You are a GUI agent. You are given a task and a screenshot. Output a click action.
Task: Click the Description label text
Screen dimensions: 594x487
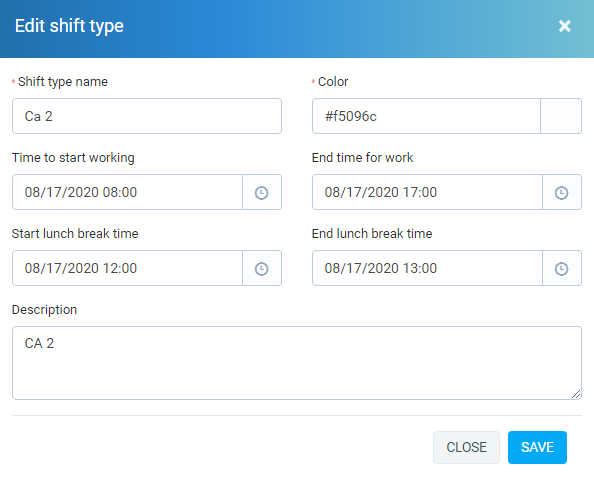coord(44,310)
